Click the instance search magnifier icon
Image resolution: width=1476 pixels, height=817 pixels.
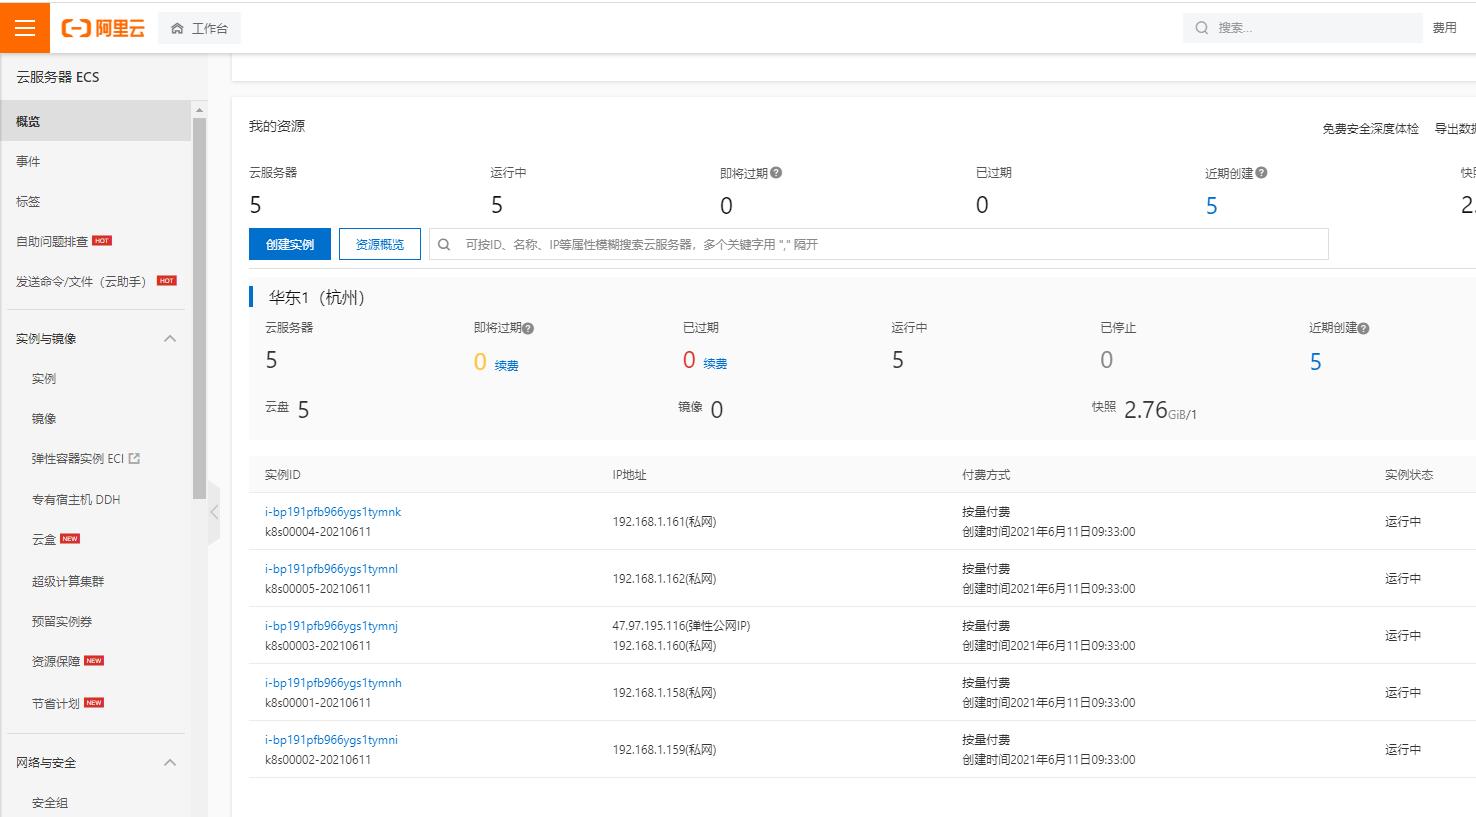point(445,244)
